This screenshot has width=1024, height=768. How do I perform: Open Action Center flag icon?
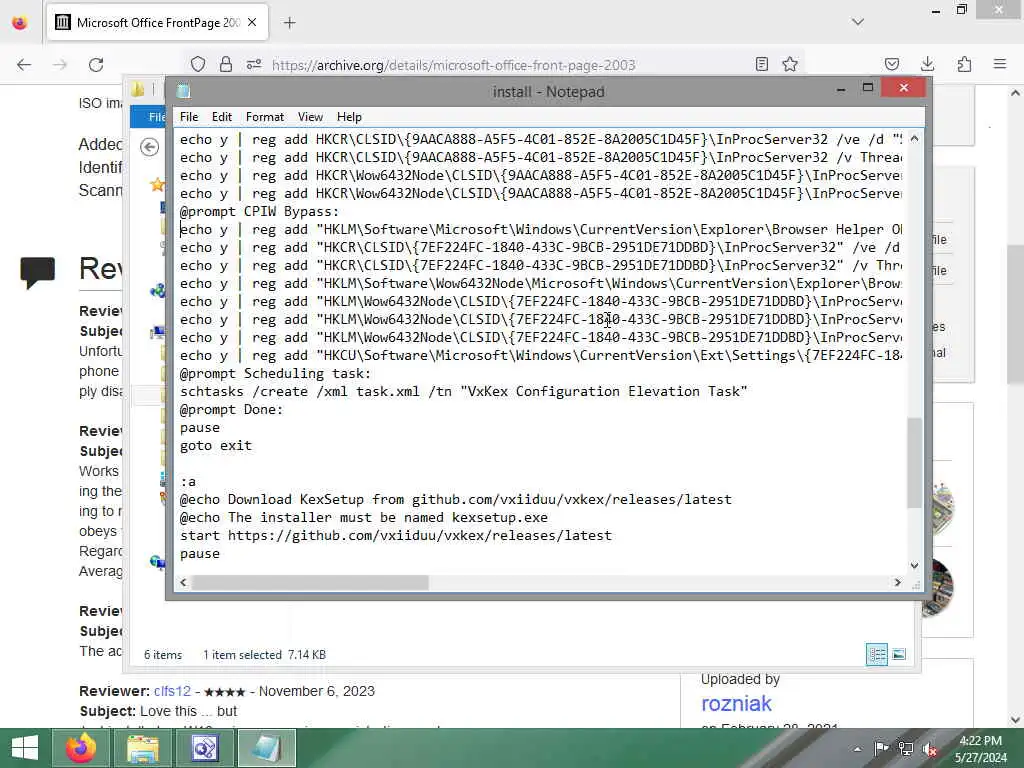coord(881,748)
